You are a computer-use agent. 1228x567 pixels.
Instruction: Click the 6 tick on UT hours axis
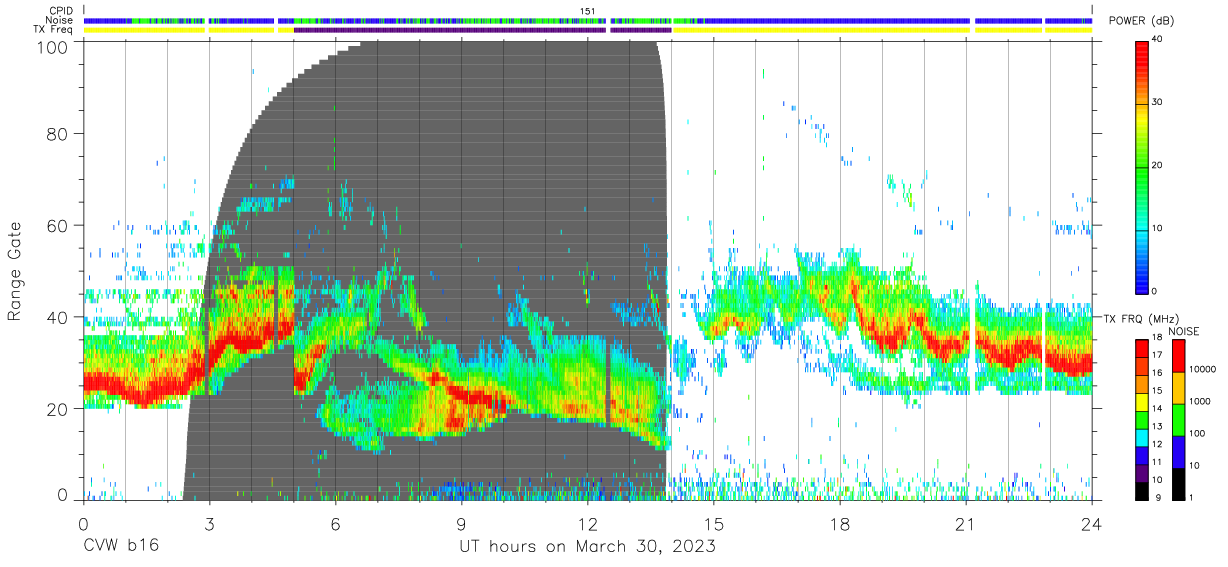tap(335, 524)
